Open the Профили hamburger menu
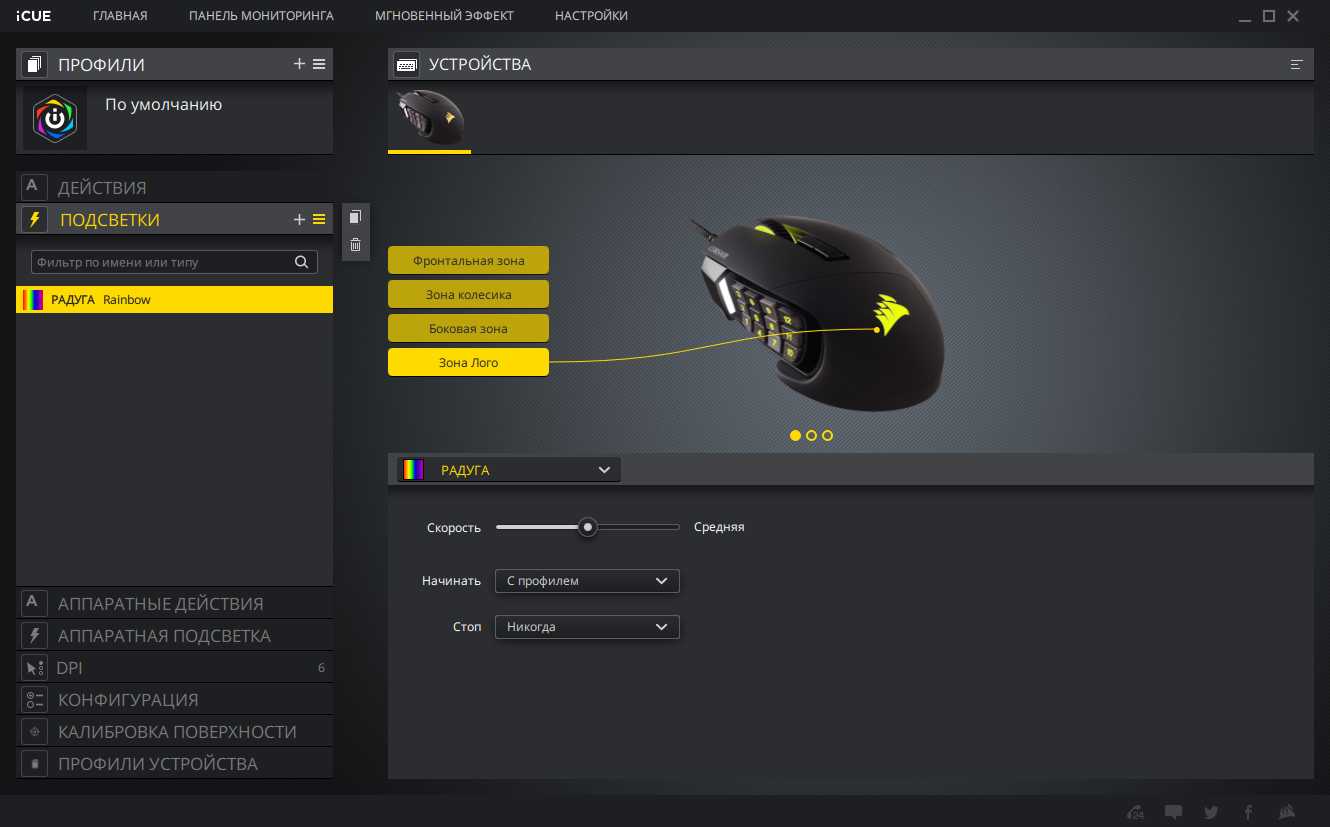 (319, 64)
